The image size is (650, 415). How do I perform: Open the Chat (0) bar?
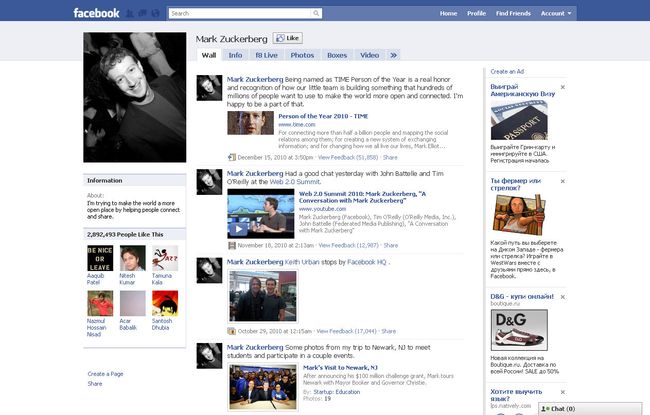coord(590,409)
